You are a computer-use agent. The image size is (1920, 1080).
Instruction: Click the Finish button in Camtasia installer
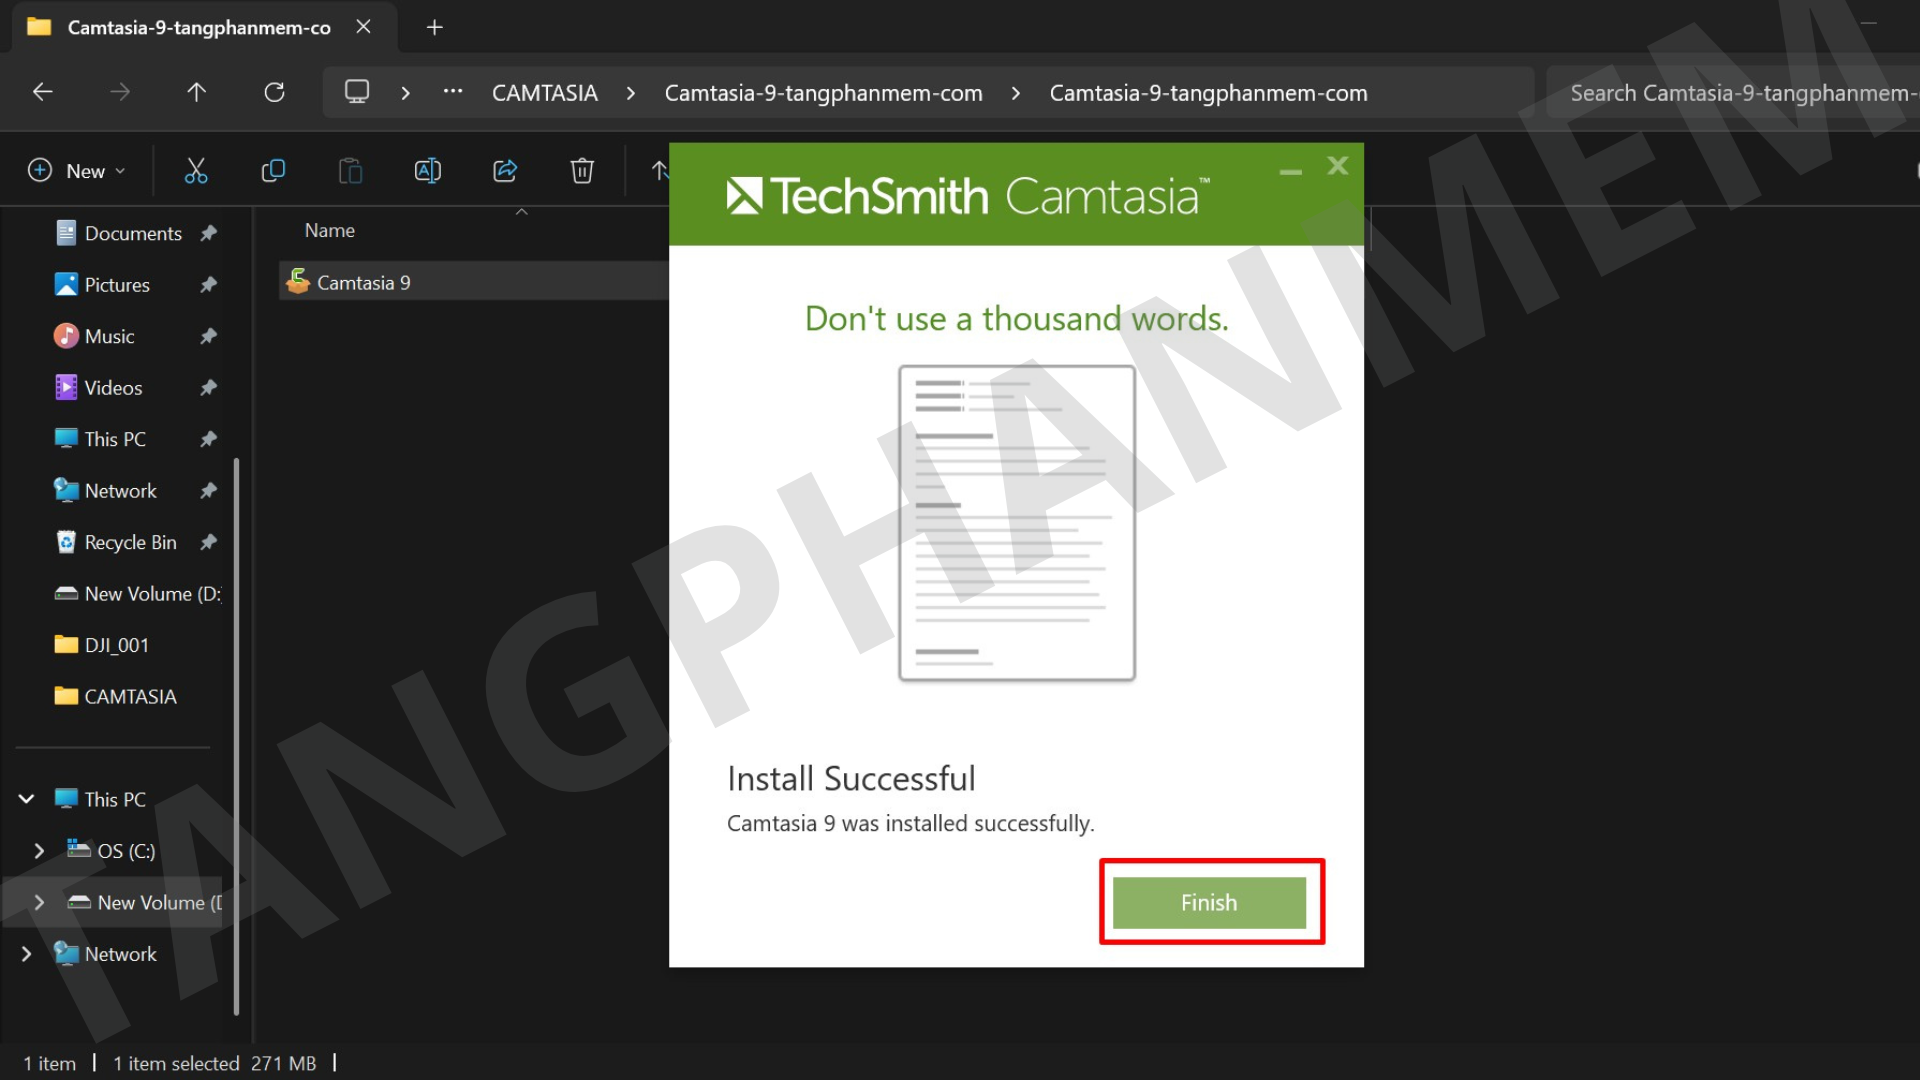pyautogui.click(x=1209, y=902)
